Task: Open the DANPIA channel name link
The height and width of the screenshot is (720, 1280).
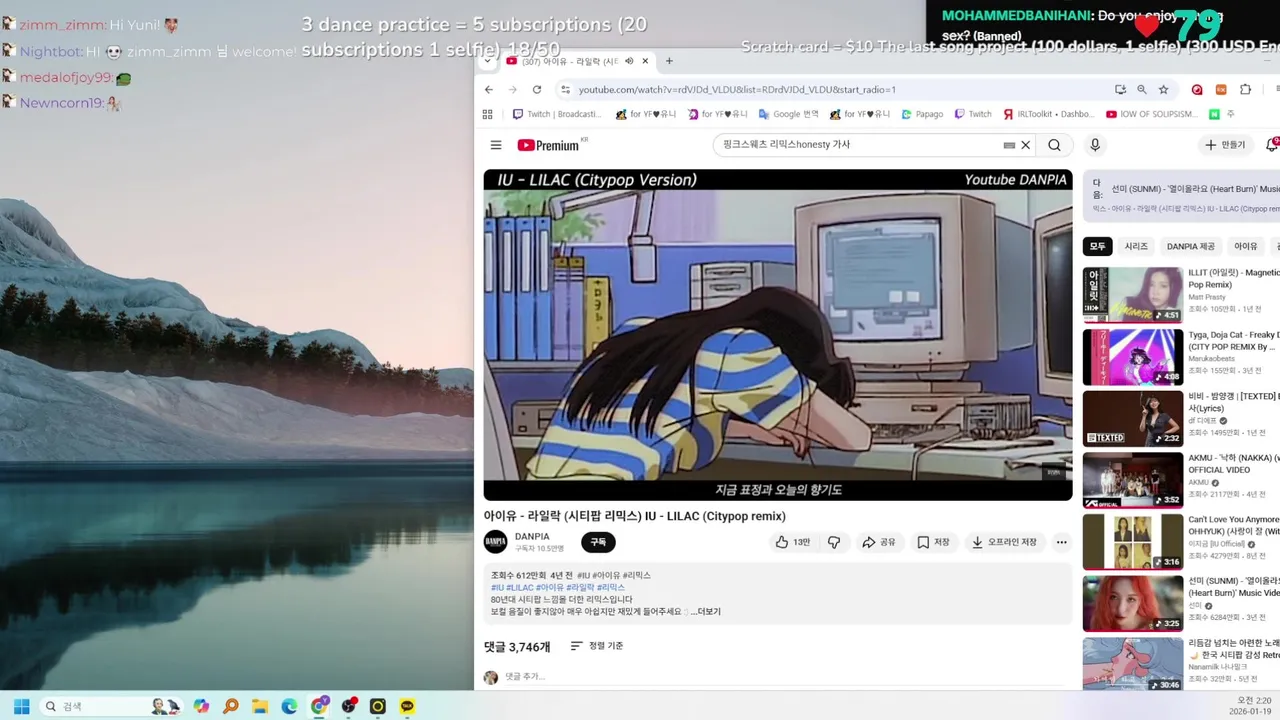Action: tap(532, 537)
